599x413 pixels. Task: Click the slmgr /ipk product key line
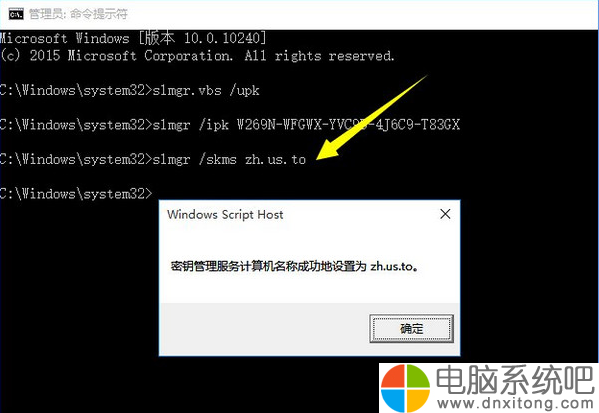point(230,125)
